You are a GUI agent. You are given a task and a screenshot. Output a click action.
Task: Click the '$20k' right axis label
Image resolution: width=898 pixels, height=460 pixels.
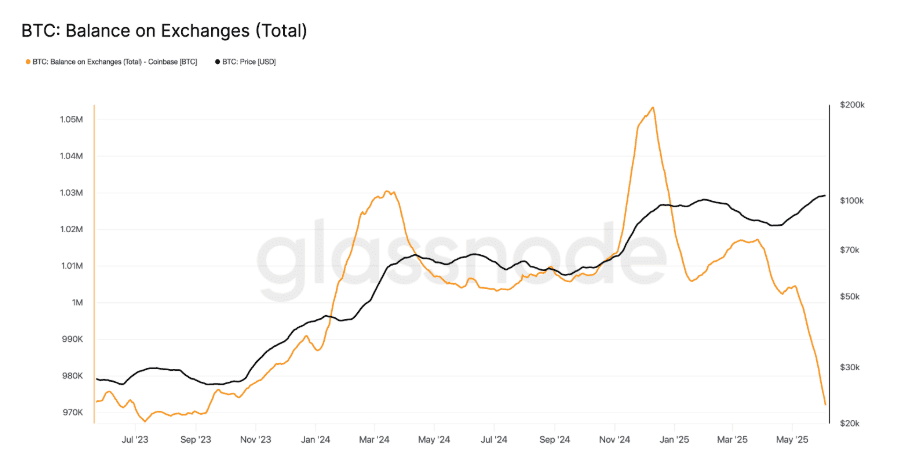tap(850, 424)
